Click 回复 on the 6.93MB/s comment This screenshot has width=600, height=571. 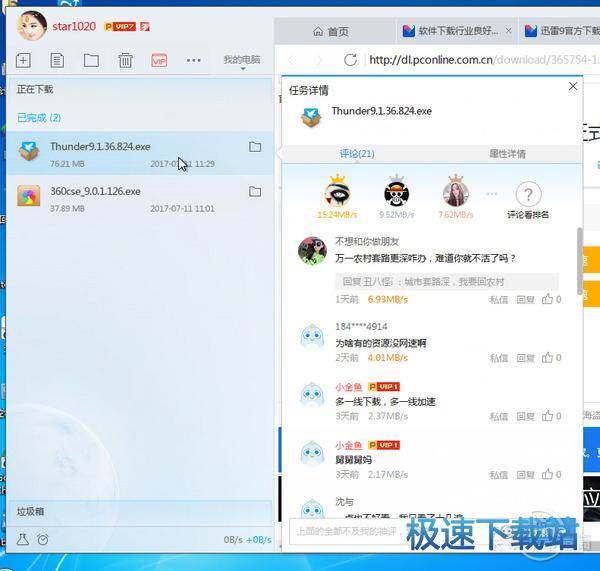pos(525,299)
